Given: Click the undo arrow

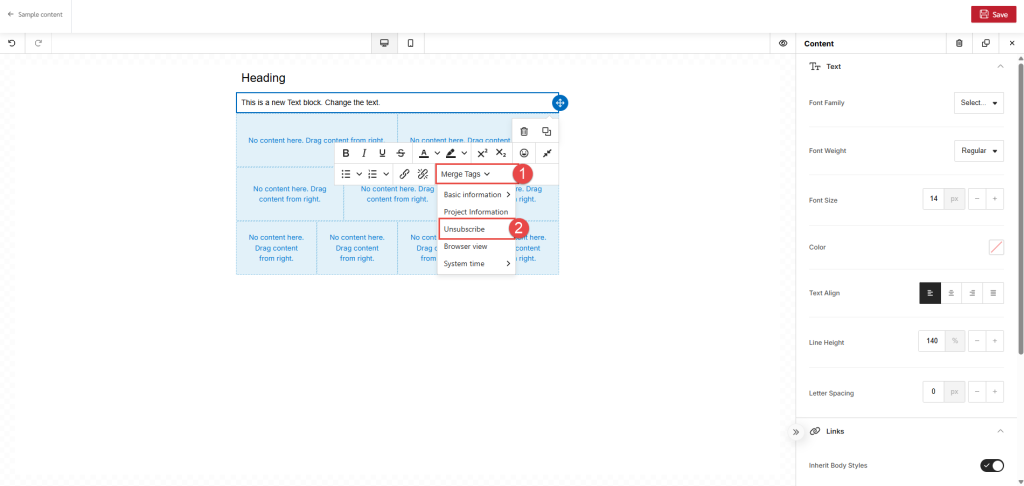Looking at the screenshot, I should click(x=12, y=43).
